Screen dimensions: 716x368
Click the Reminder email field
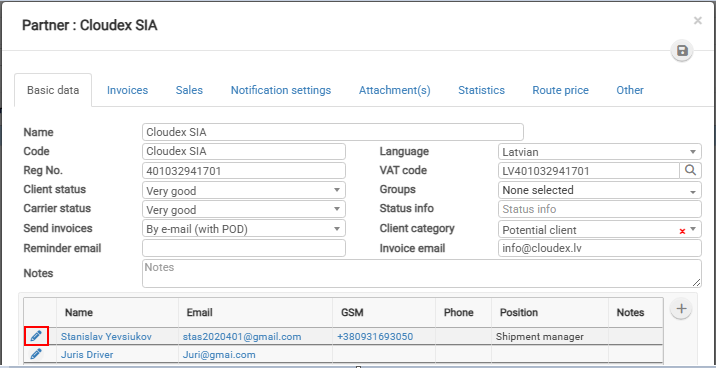244,248
